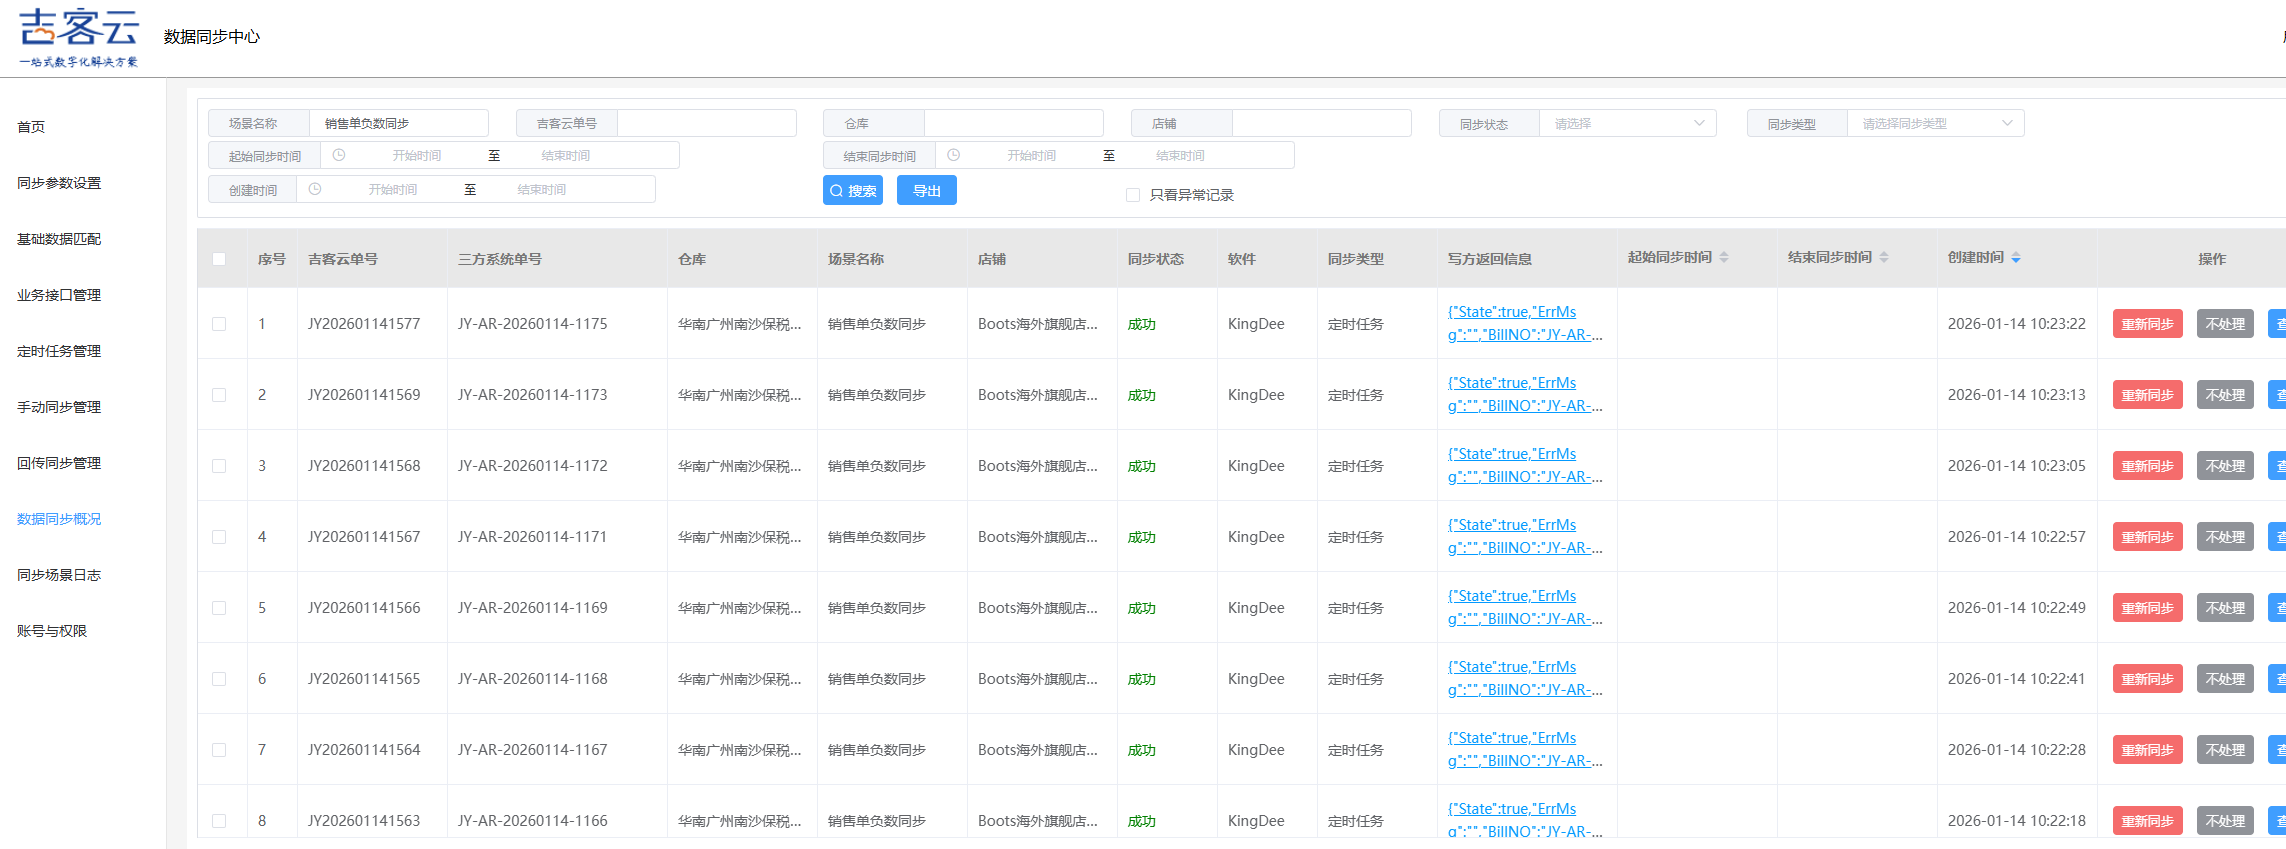
Task: Sort by 起始同步时间 column arrows
Action: pyautogui.click(x=1724, y=258)
